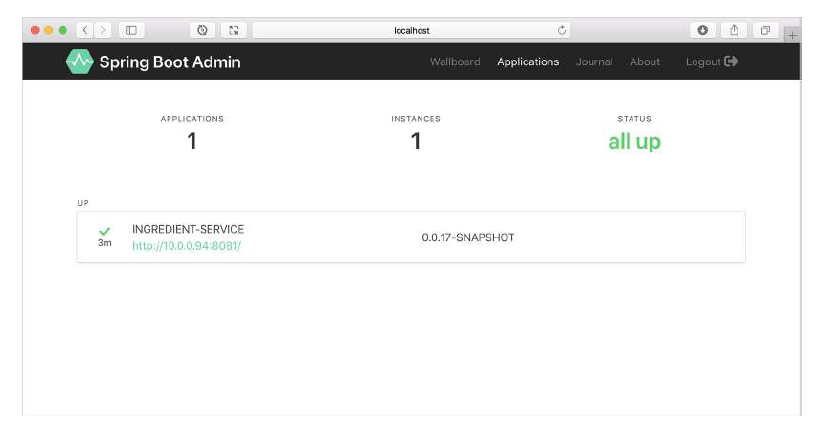Select the INGREDIENT-SERVICE application row

[x=411, y=237]
